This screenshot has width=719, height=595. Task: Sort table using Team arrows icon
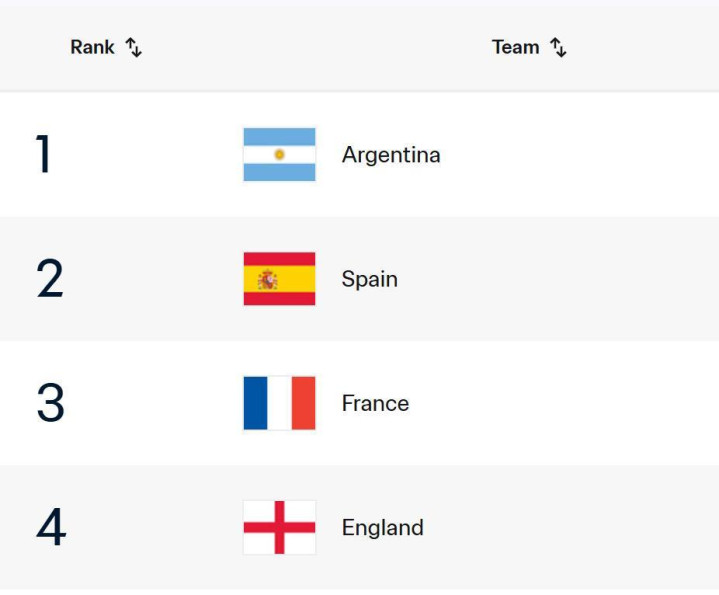(559, 47)
